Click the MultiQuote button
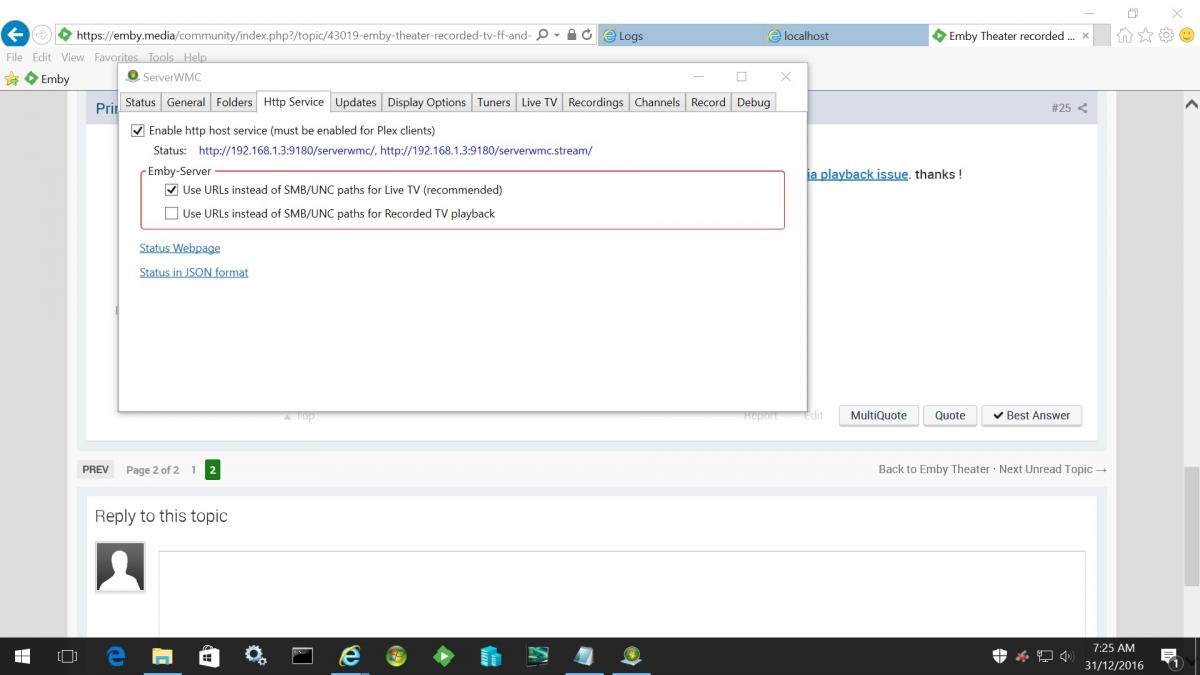 pyautogui.click(x=878, y=415)
